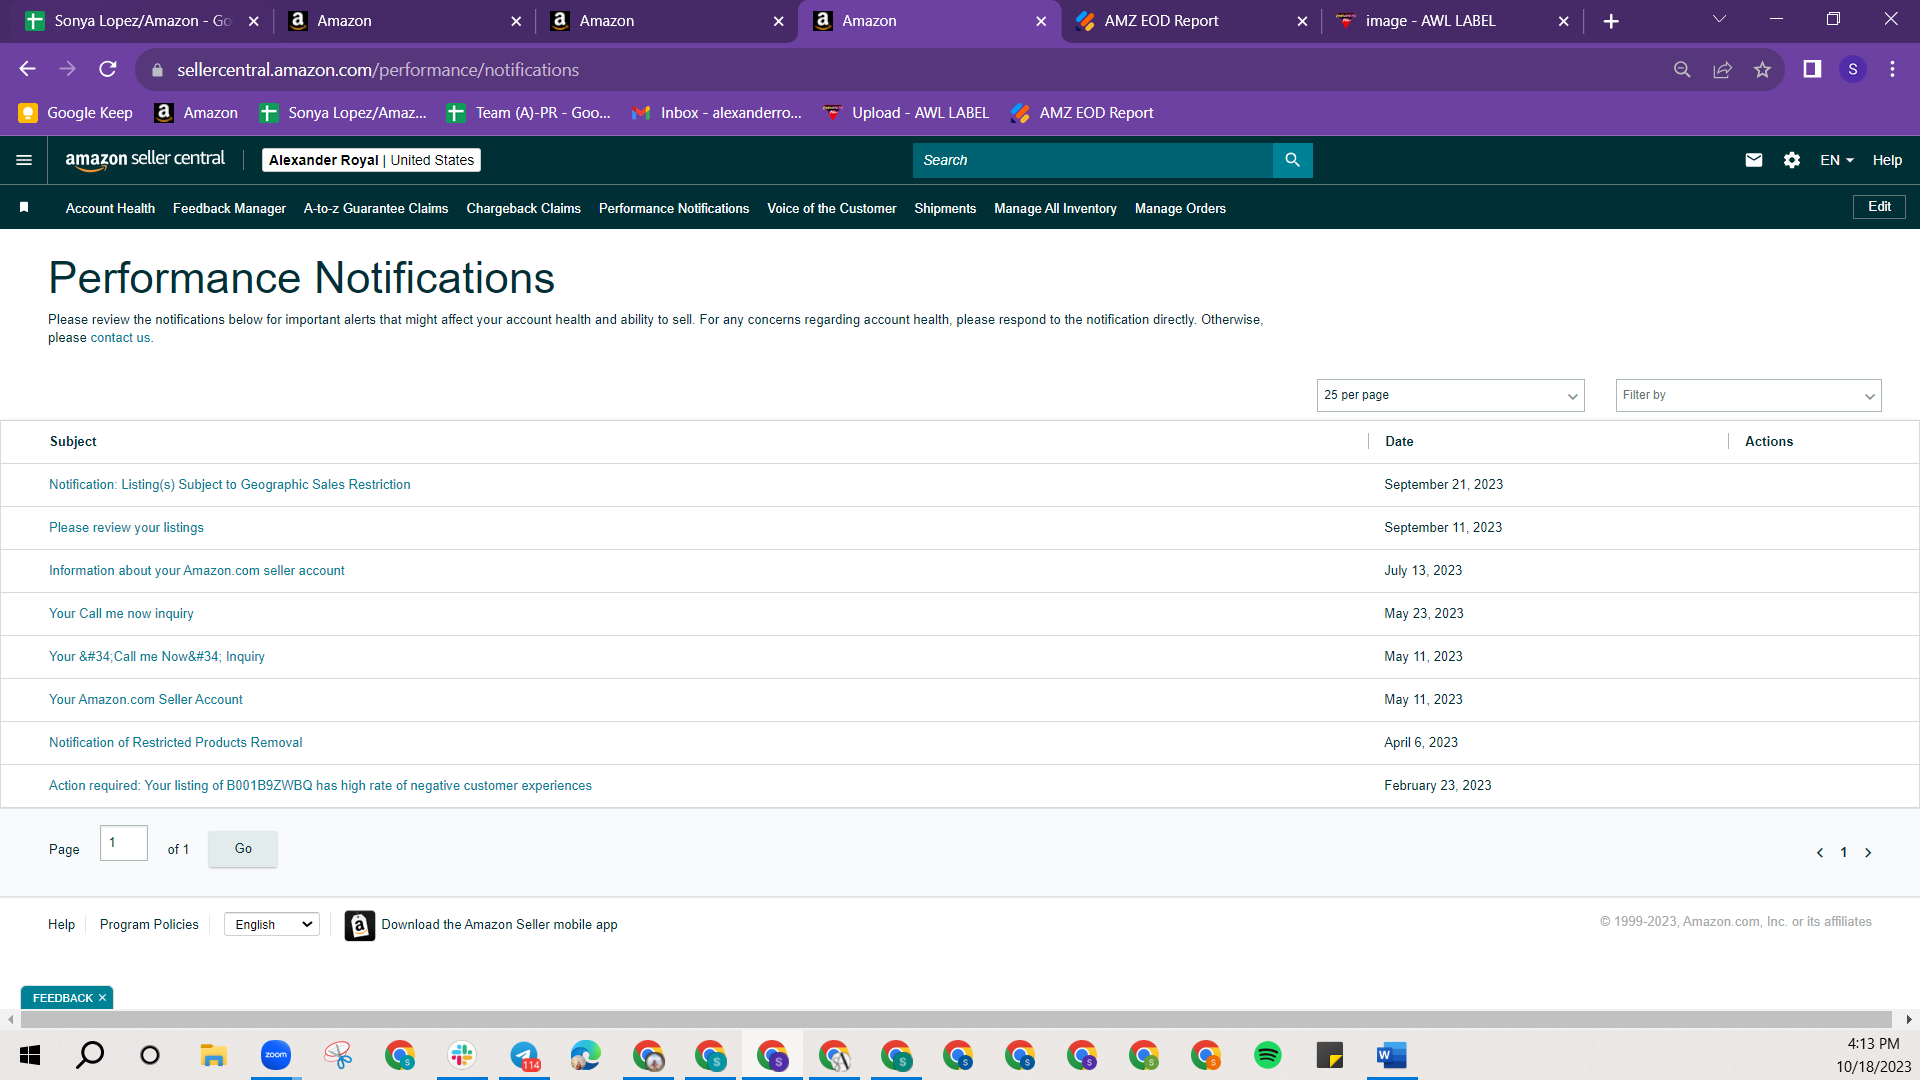Click the Go button for pagination
The width and height of the screenshot is (1920, 1080).
click(243, 849)
